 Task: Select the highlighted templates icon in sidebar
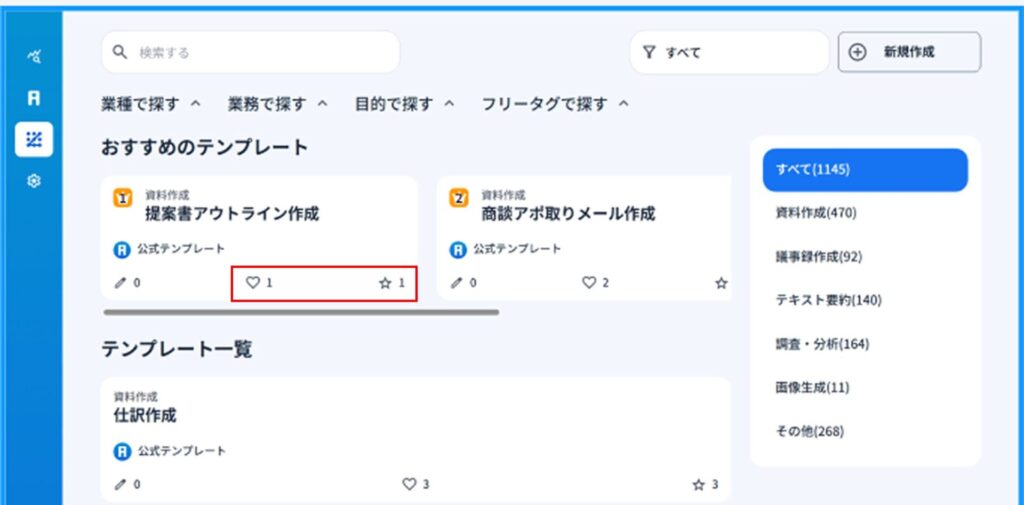[34, 140]
